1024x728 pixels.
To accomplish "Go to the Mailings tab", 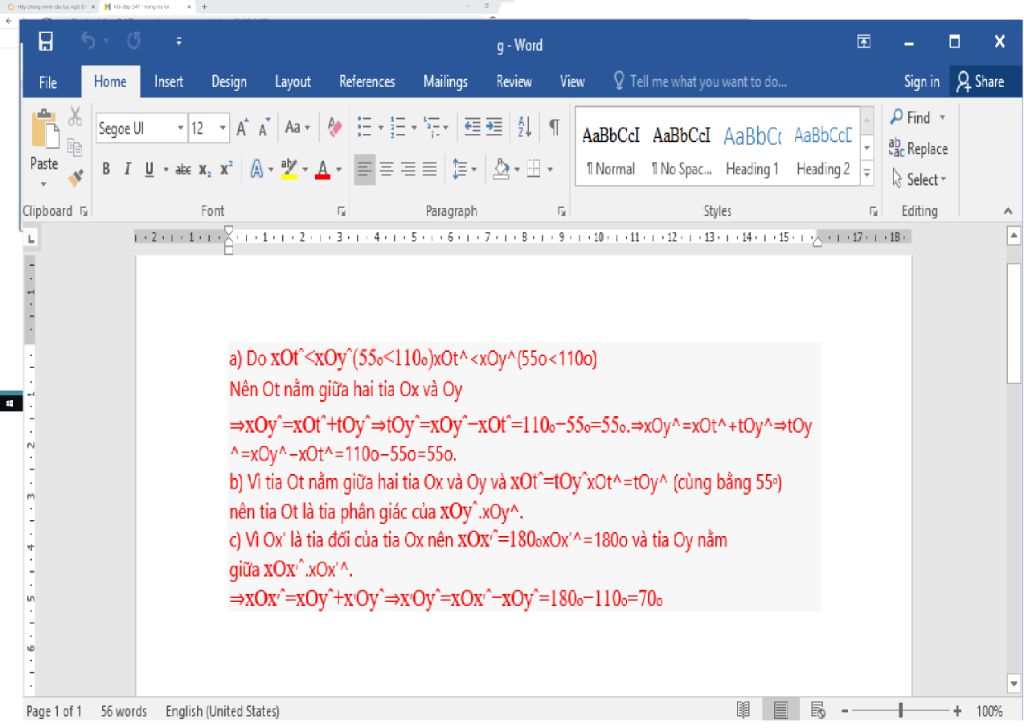I will tap(445, 82).
